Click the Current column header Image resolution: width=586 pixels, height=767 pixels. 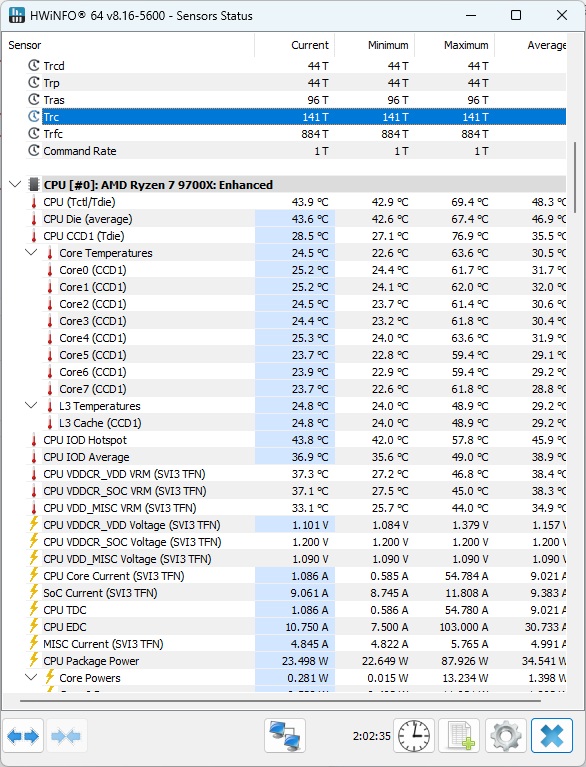294,45
